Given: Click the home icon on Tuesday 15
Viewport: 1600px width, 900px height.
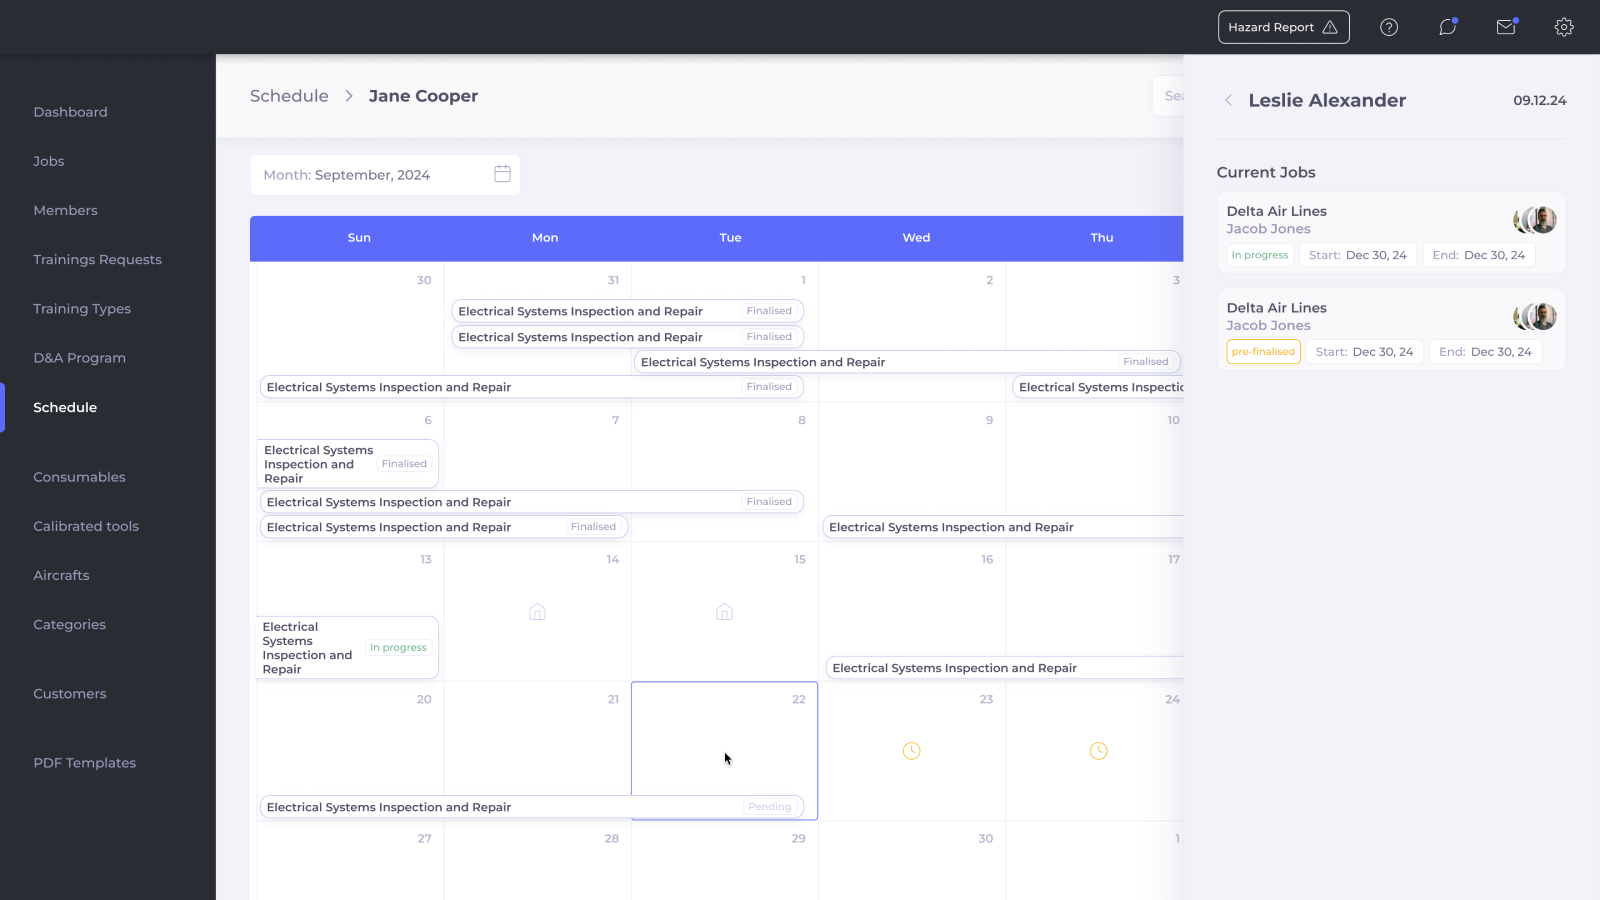Looking at the screenshot, I should (724, 611).
